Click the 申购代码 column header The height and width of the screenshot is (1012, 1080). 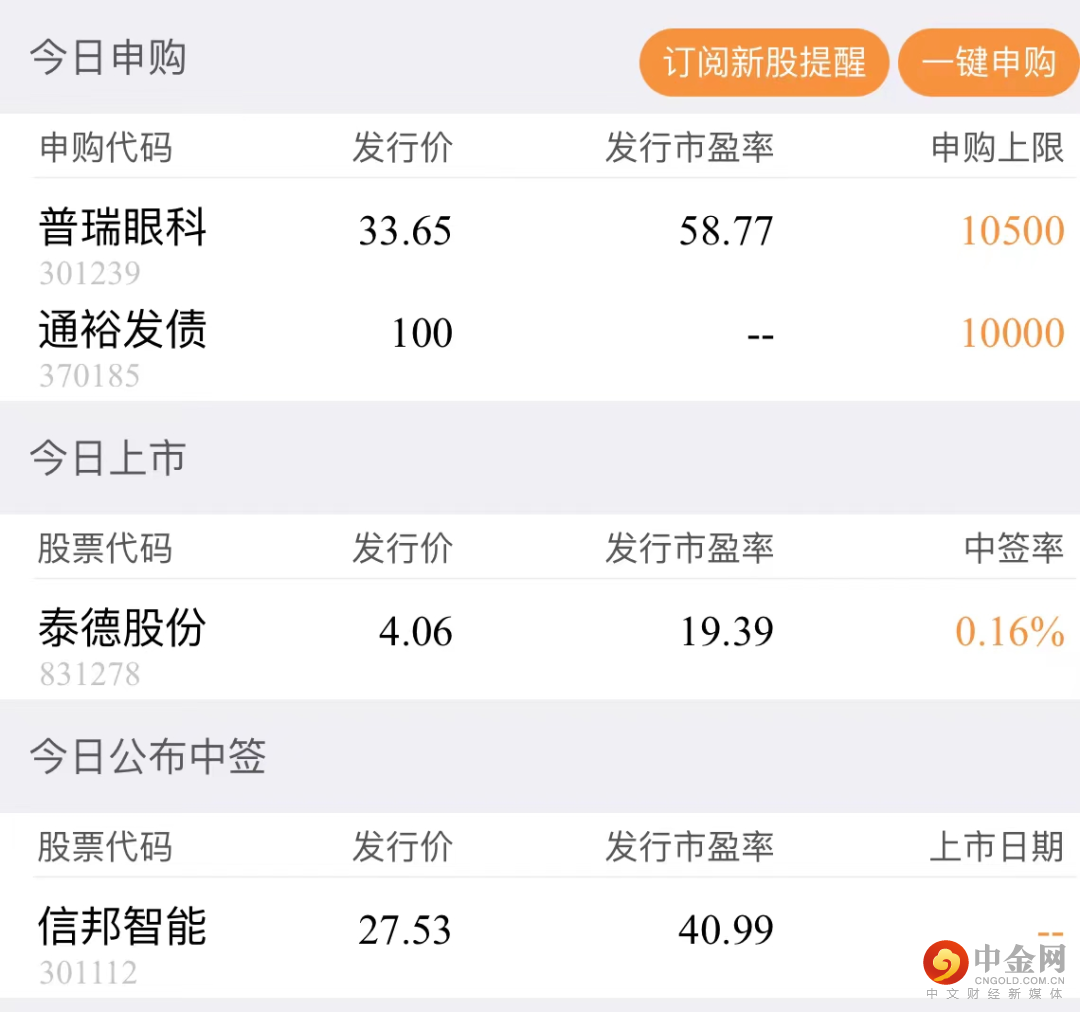click(105, 149)
